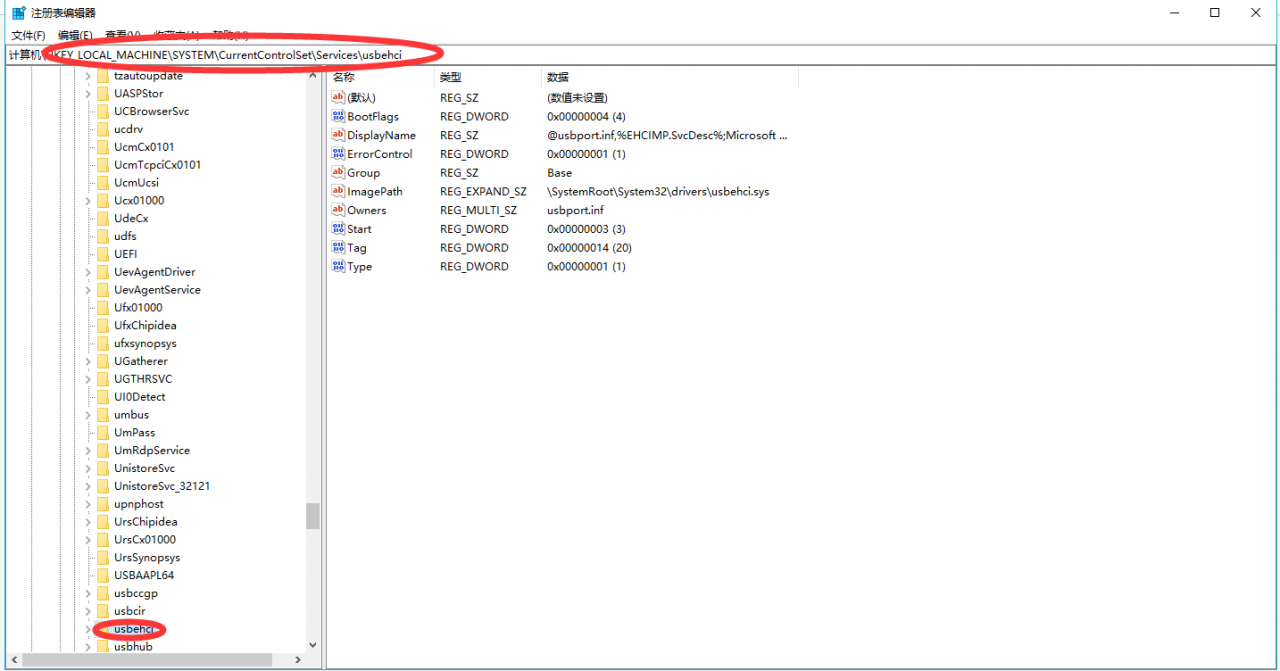Open the 编辑(E) menu
The height and width of the screenshot is (671, 1280).
point(75,35)
